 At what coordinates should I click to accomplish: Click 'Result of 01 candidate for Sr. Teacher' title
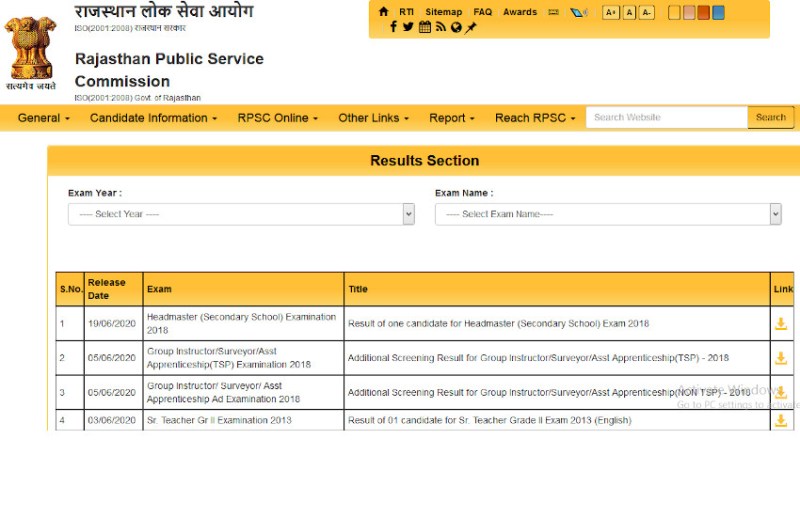tap(490, 420)
